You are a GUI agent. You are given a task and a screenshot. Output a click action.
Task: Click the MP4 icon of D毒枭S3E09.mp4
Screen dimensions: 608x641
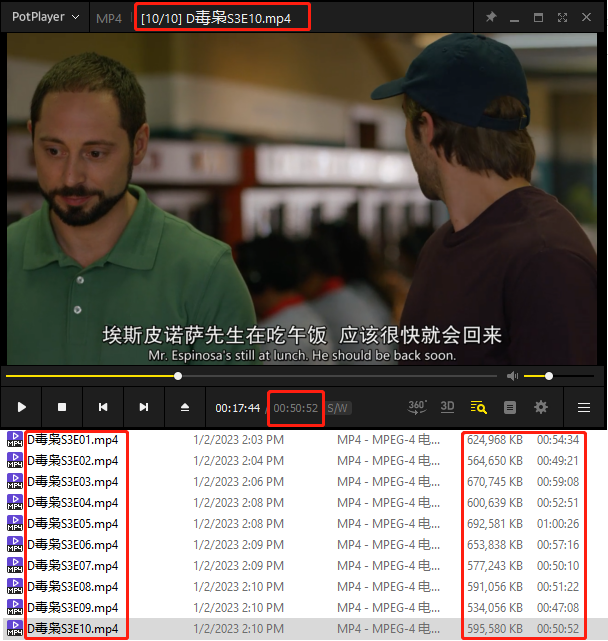coord(15,608)
